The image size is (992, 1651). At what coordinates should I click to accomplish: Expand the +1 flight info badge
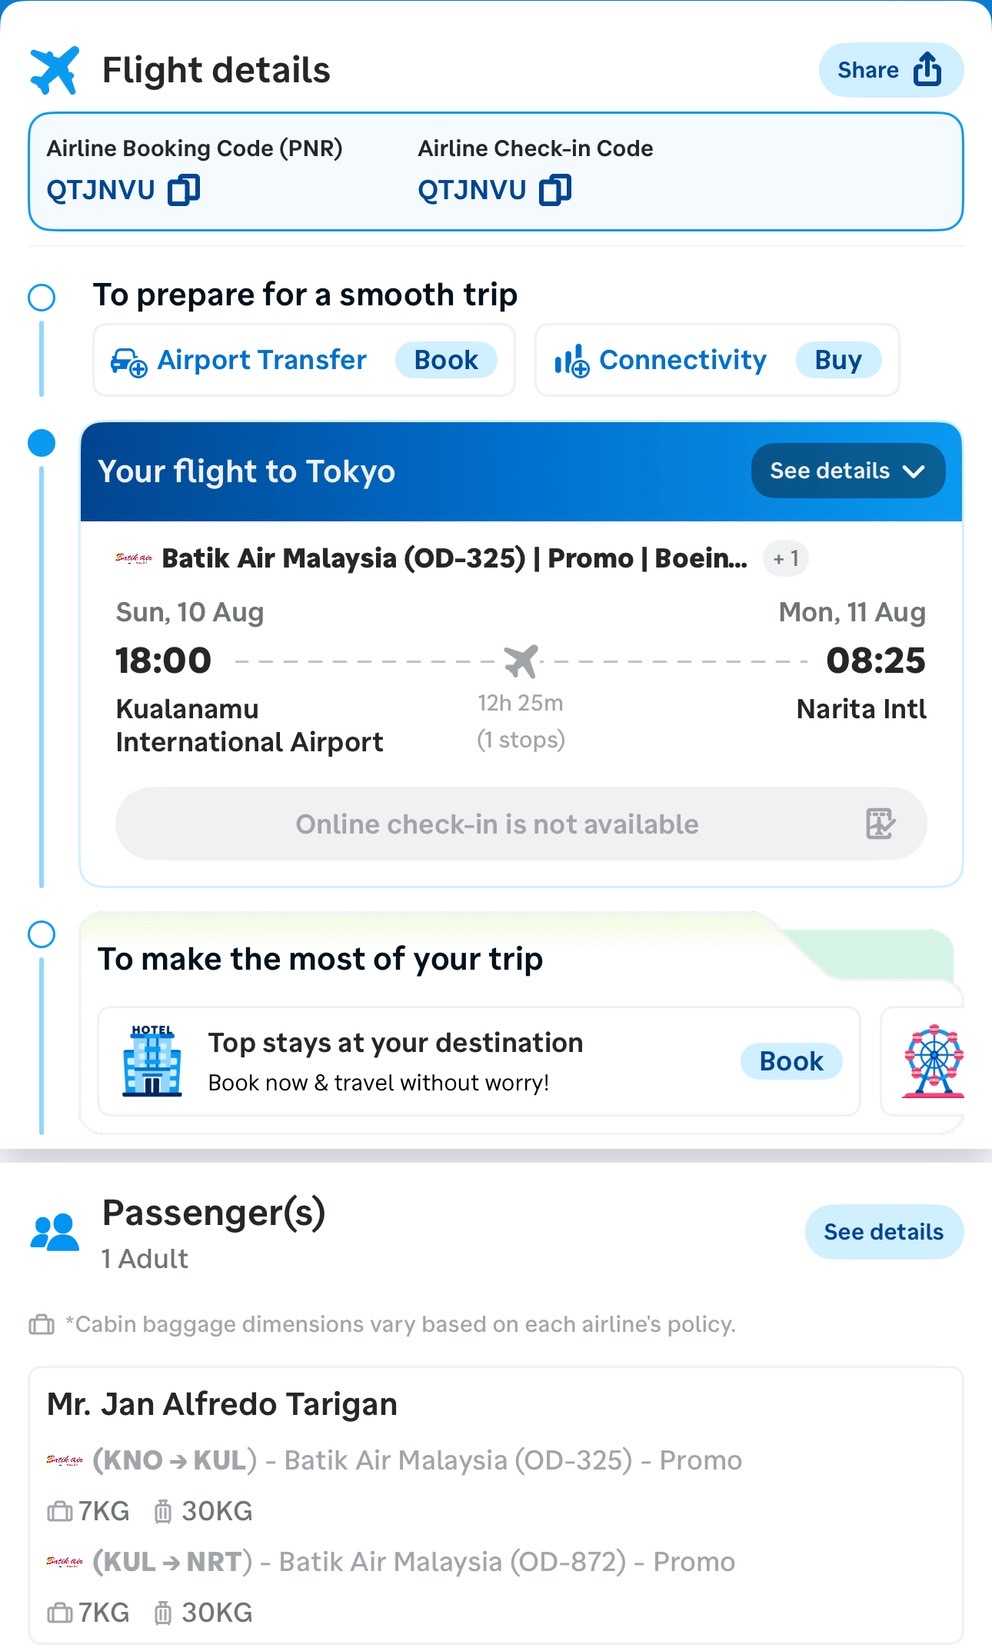tap(785, 558)
